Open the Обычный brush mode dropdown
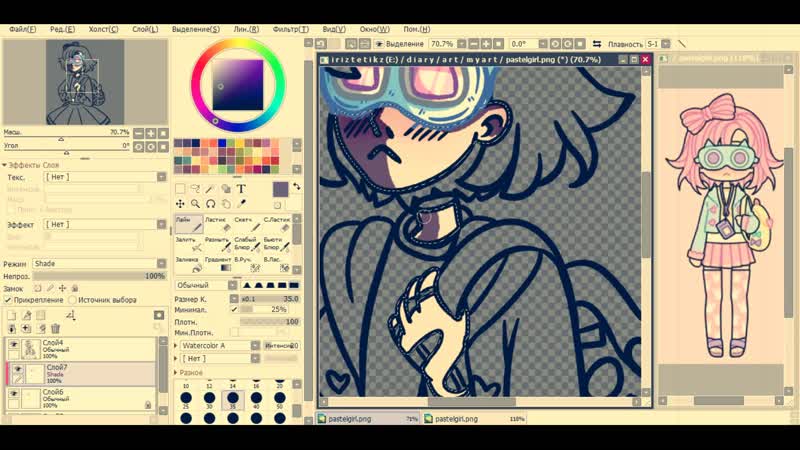Viewport: 800px width, 450px height. (x=233, y=285)
